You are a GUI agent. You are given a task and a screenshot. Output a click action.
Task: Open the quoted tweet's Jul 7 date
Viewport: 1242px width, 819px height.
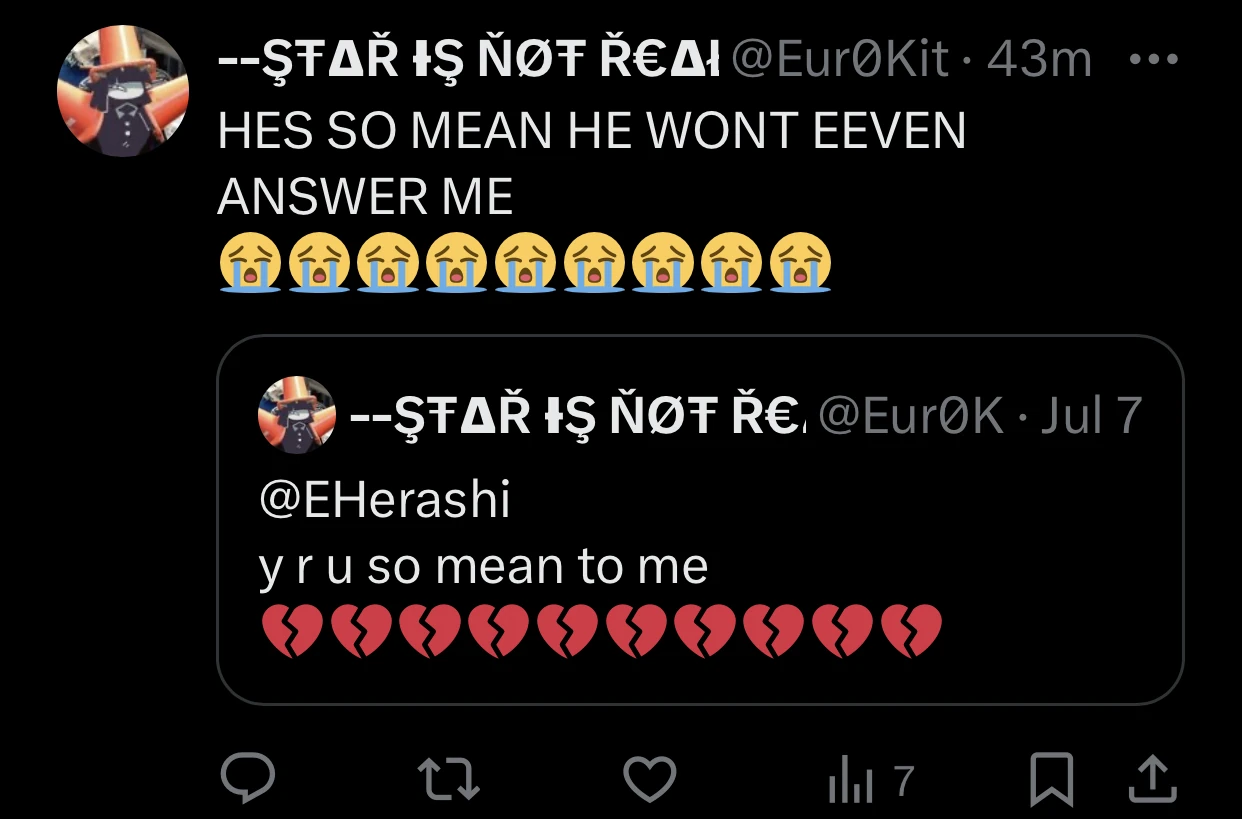1090,415
